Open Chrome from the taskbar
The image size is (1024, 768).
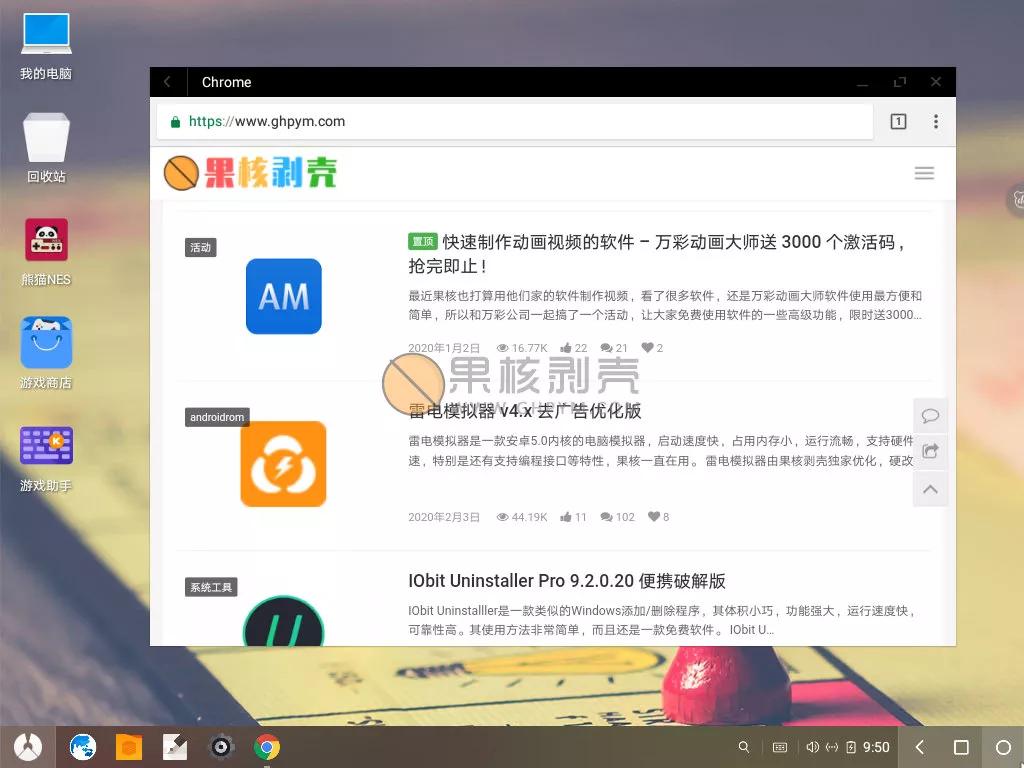pos(266,747)
